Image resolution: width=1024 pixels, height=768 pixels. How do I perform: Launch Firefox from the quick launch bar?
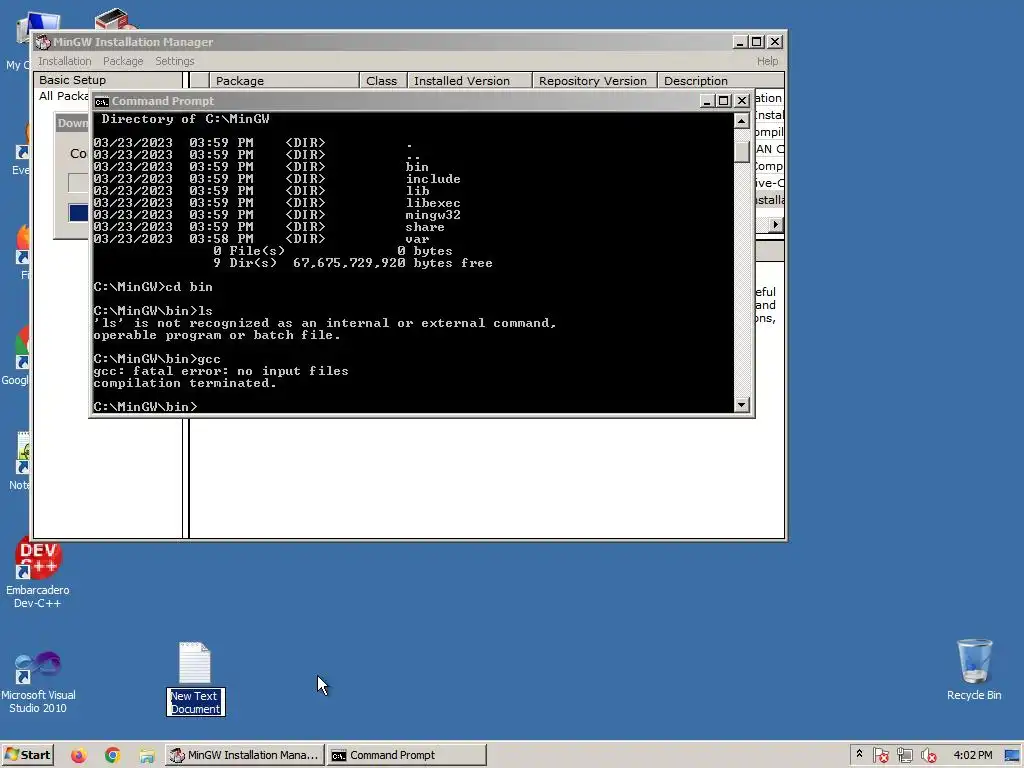[x=78, y=756]
